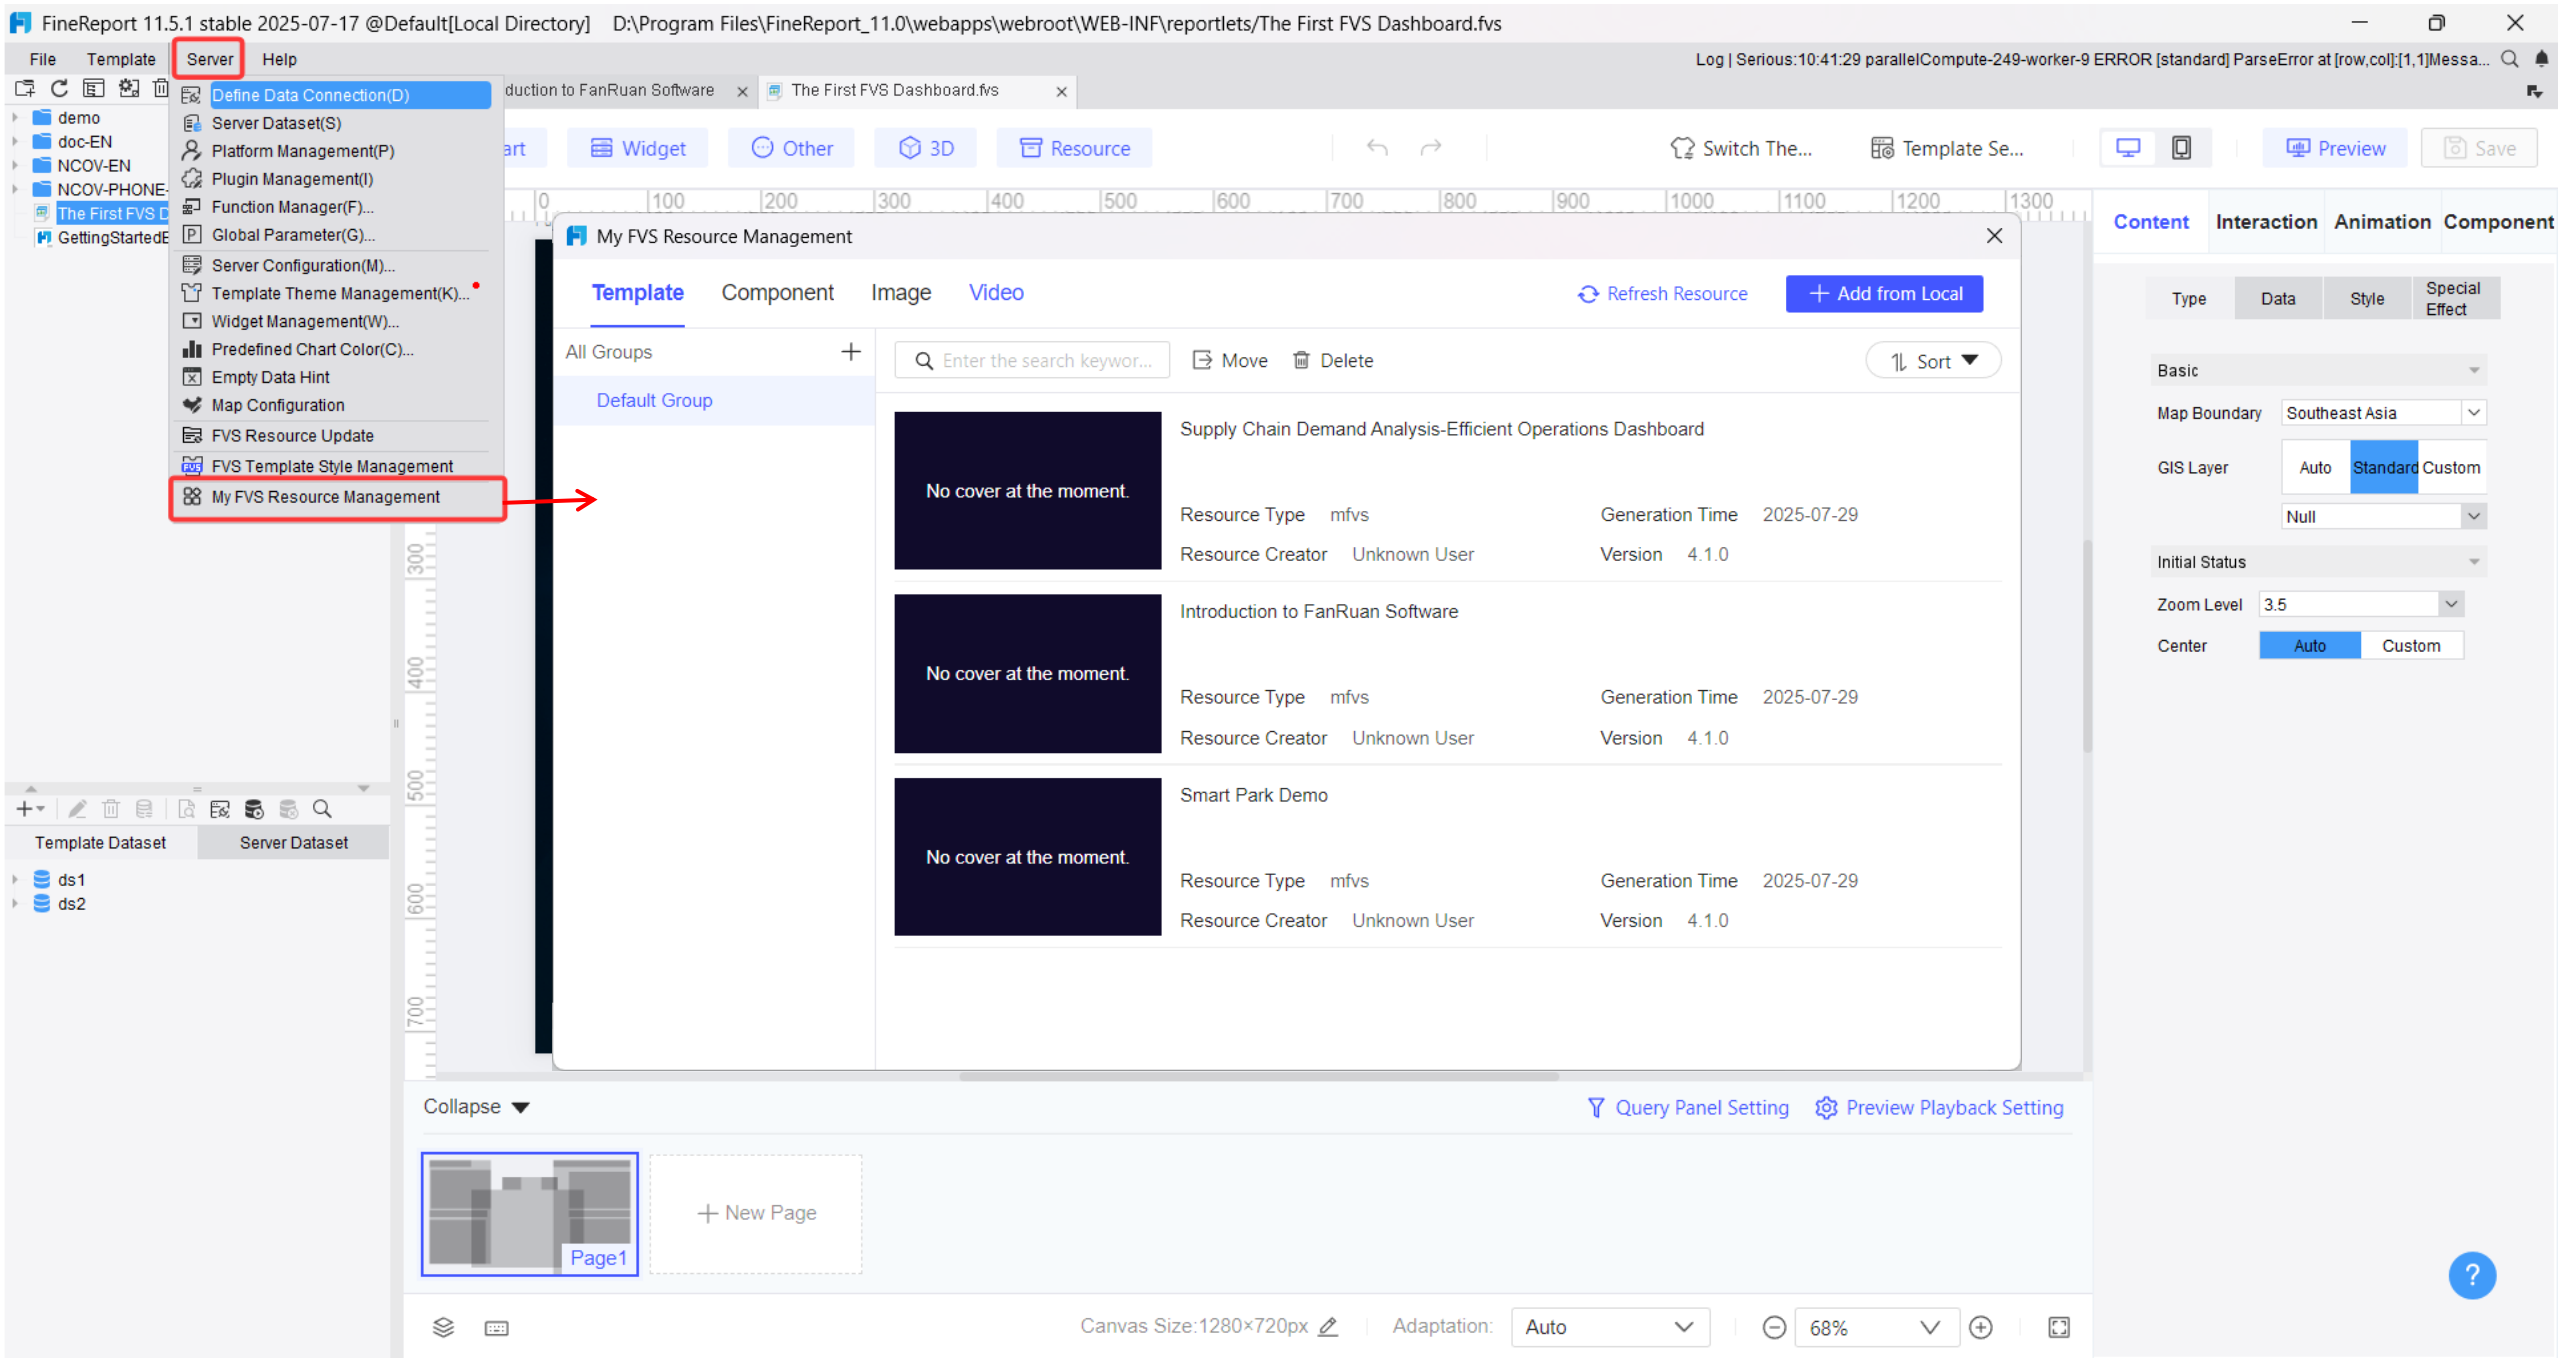The image size is (2560, 1366).
Task: Click the Preview button
Action: click(2335, 148)
